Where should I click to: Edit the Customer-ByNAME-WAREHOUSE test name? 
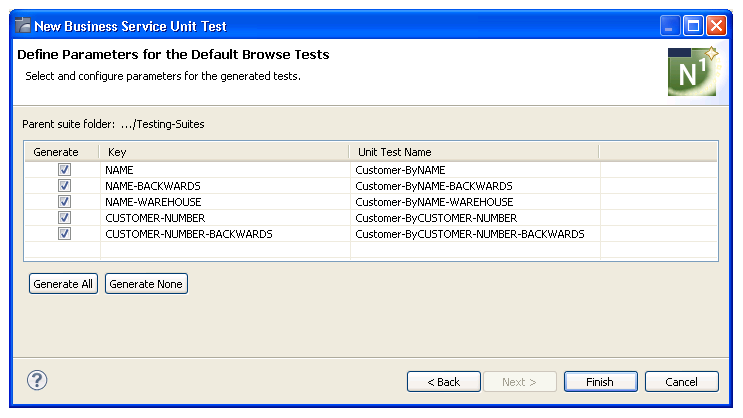pyautogui.click(x=475, y=202)
